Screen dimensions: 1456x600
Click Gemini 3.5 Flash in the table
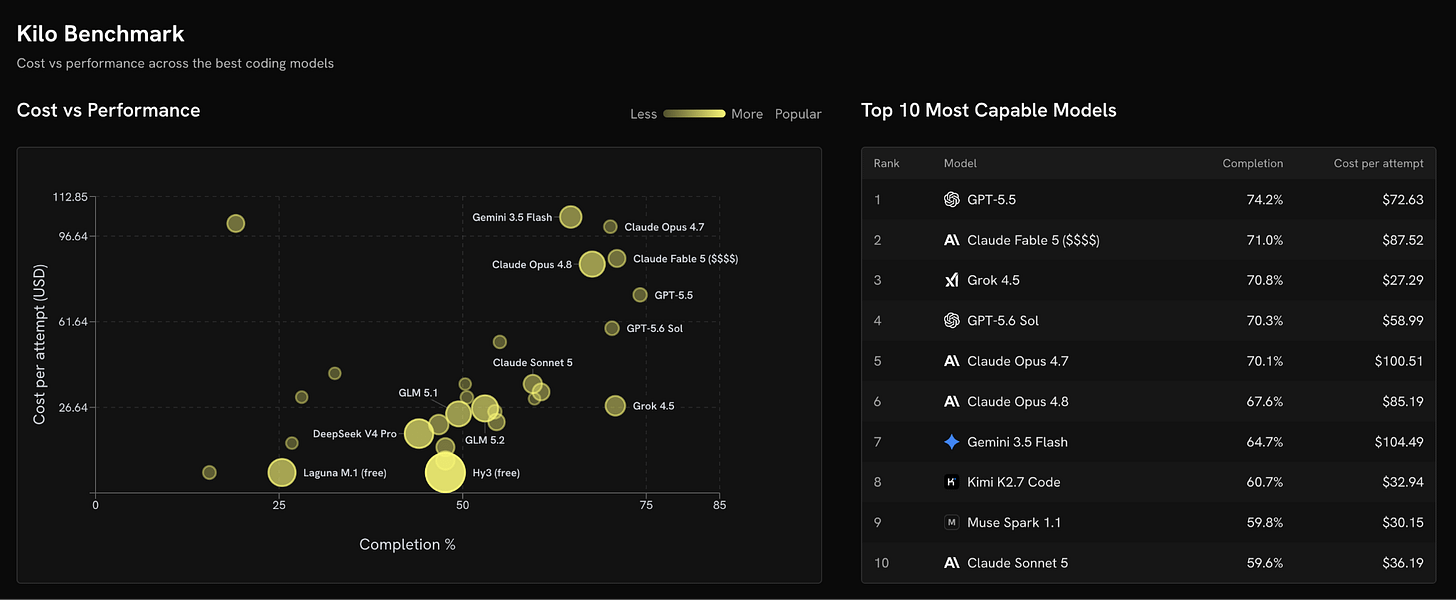[x=1017, y=441]
